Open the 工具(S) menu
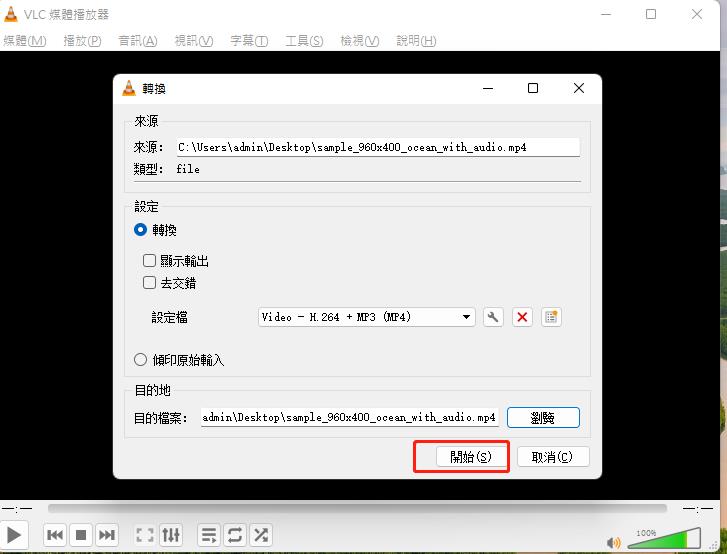This screenshot has height=554, width=727. click(304, 41)
